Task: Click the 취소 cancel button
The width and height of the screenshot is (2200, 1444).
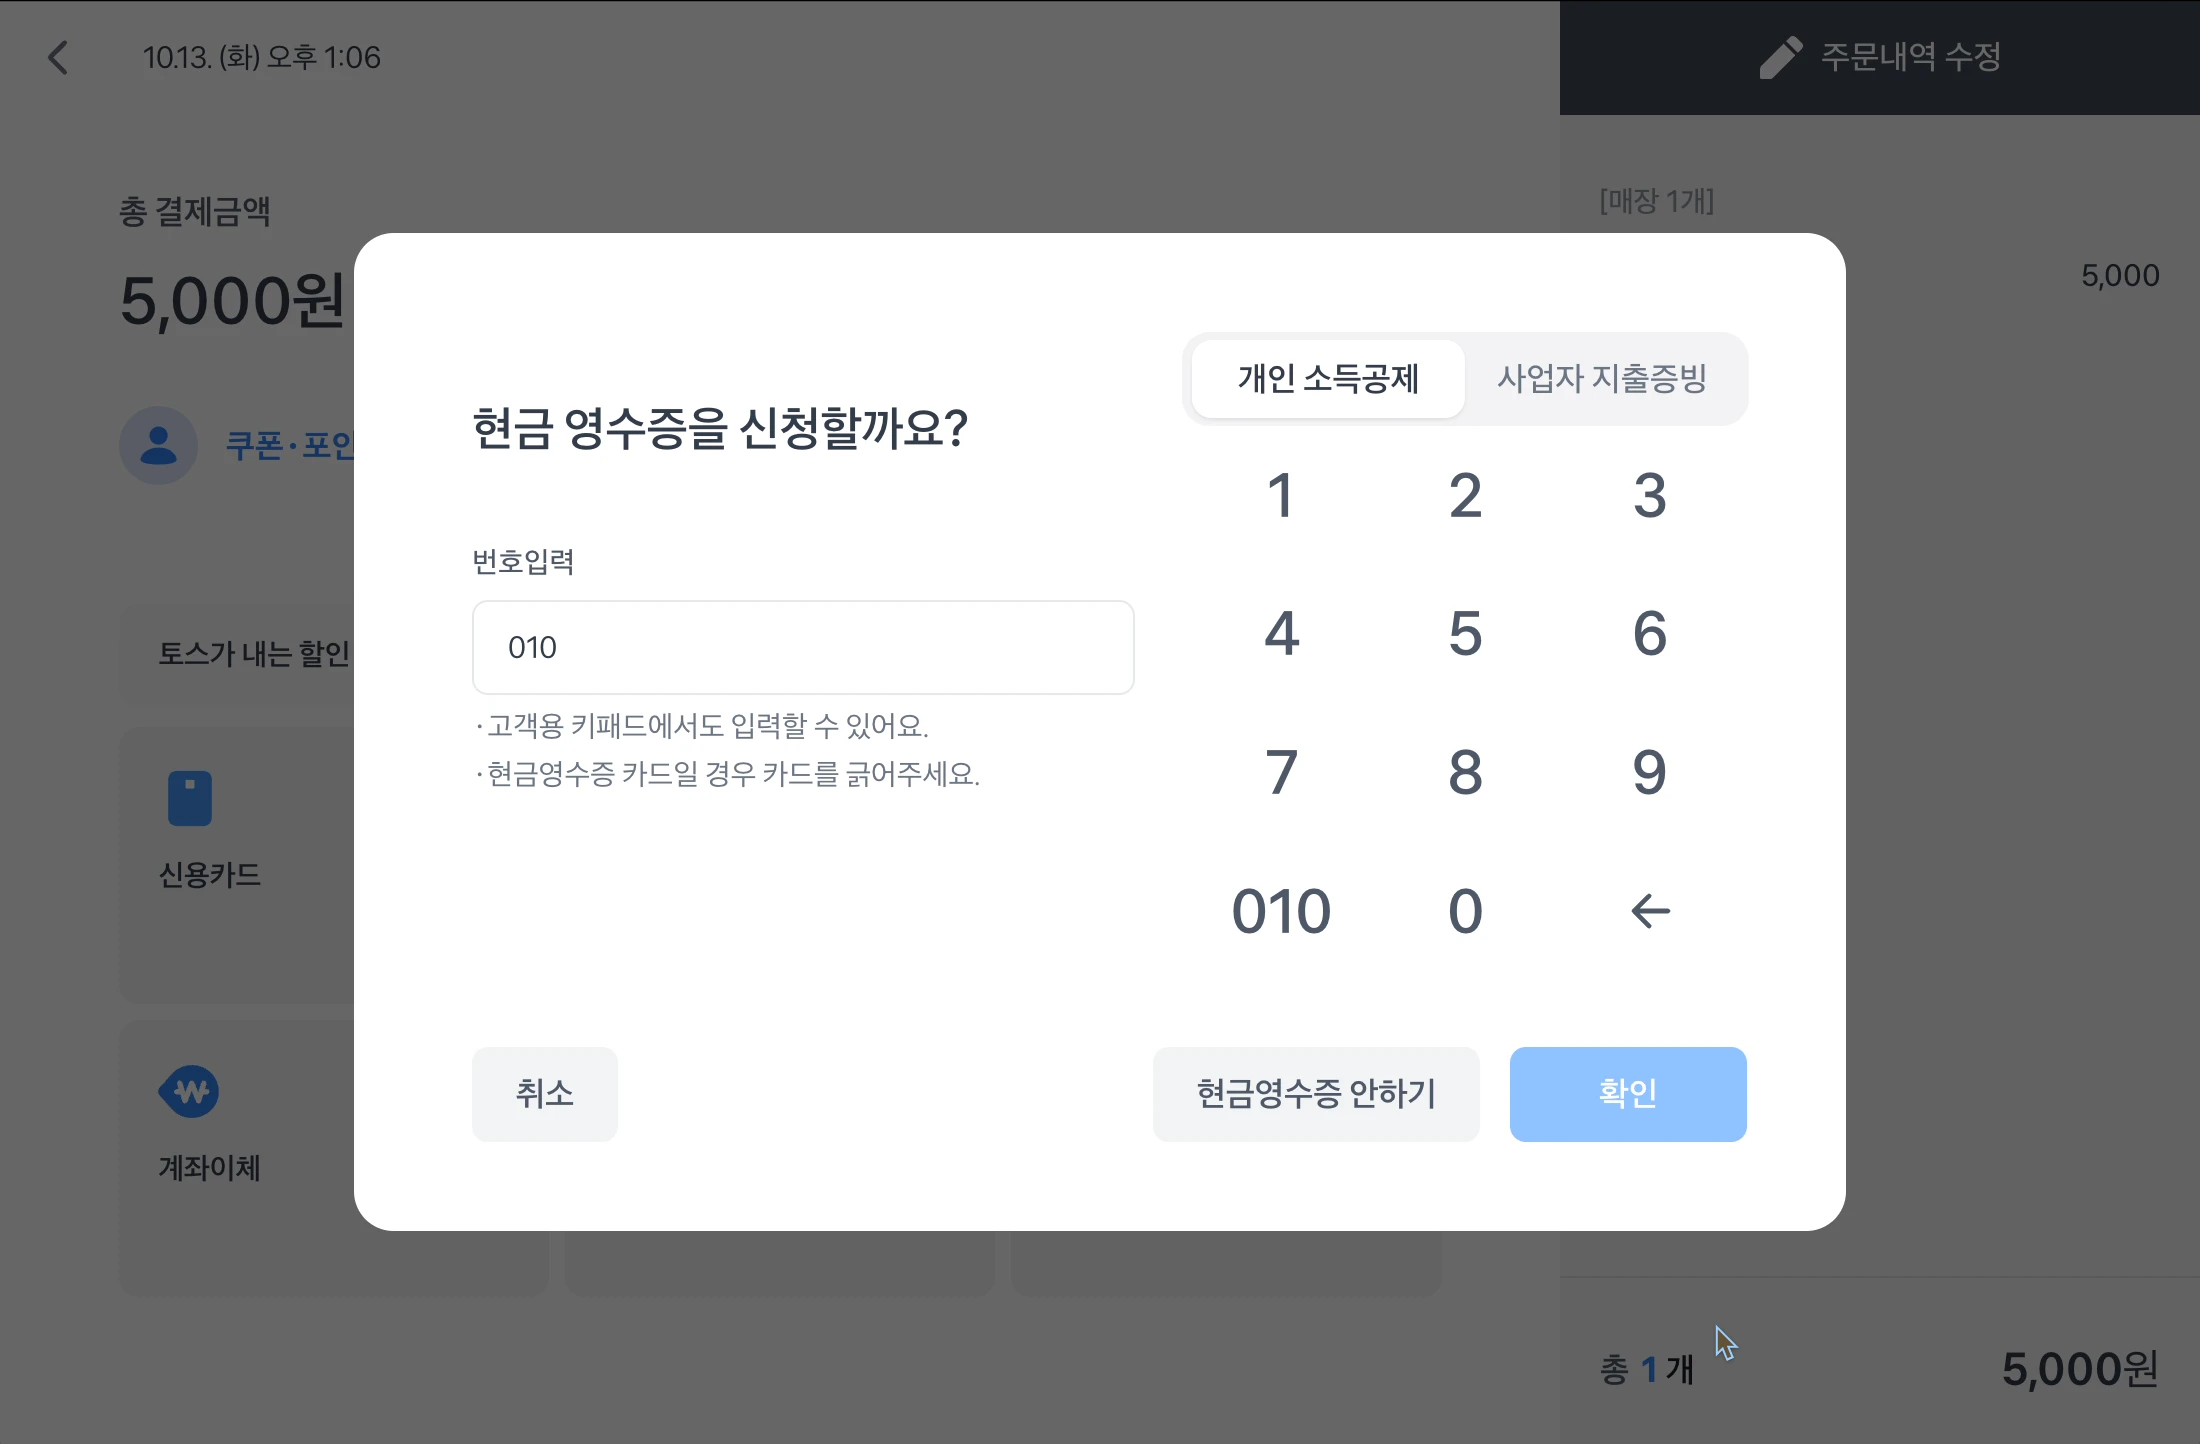Action: click(x=545, y=1094)
